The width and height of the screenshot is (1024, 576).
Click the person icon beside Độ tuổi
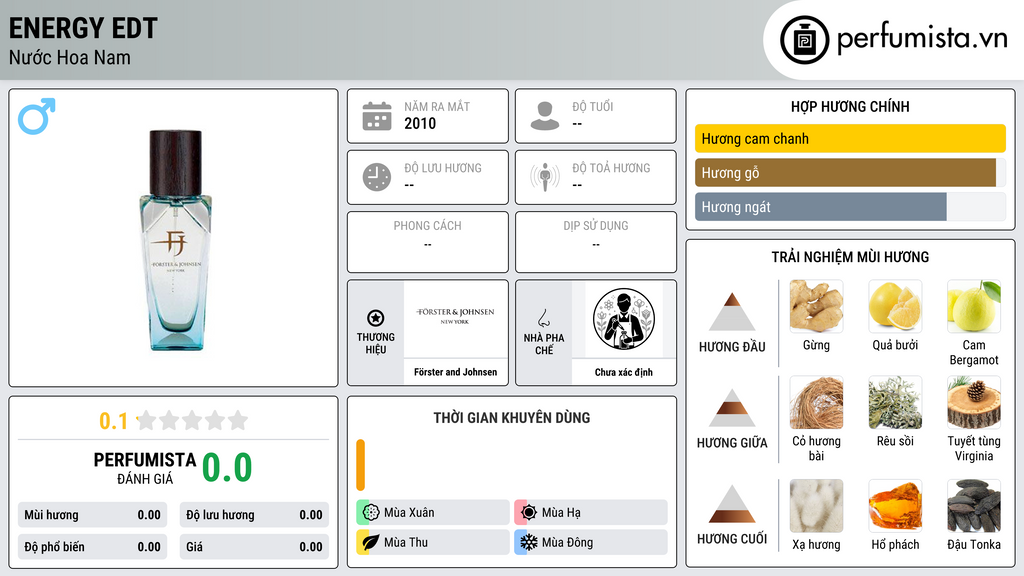(x=545, y=116)
